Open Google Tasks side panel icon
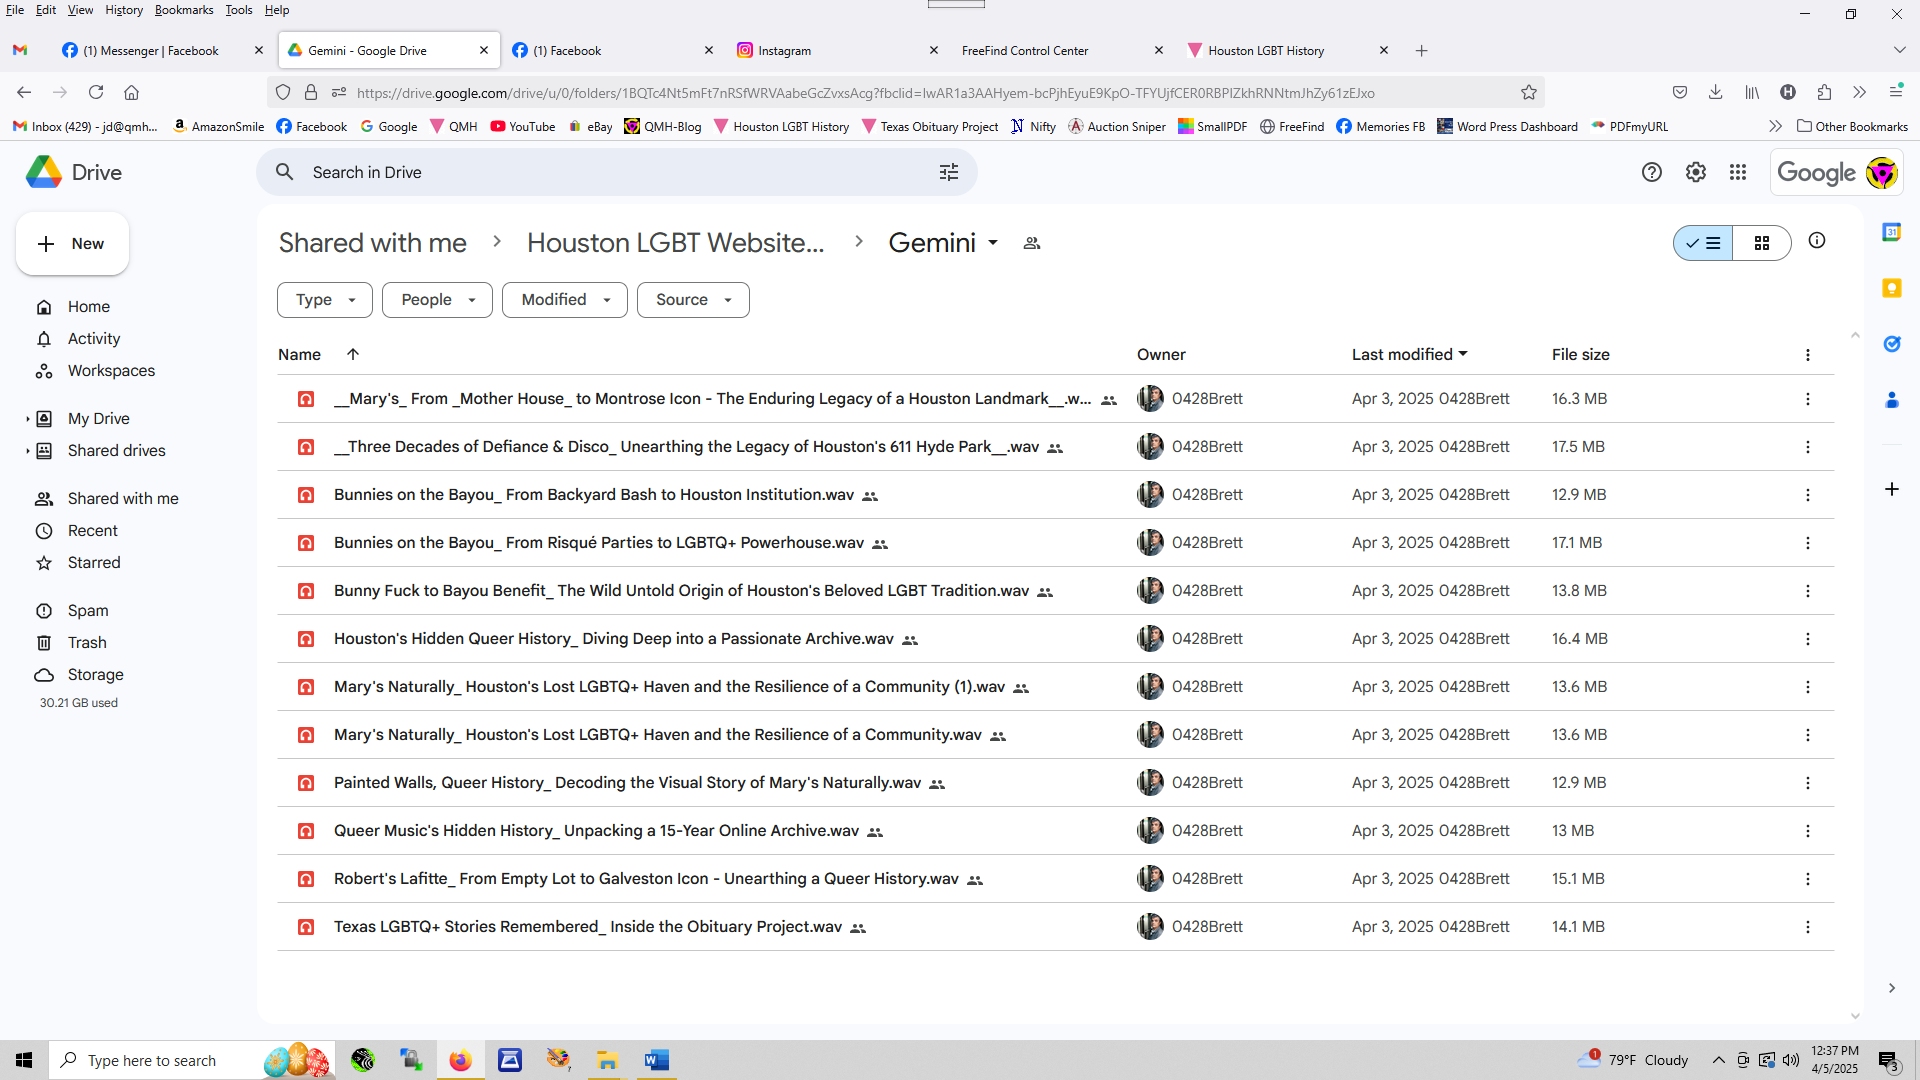Viewport: 1920px width, 1080px height. [x=1891, y=344]
